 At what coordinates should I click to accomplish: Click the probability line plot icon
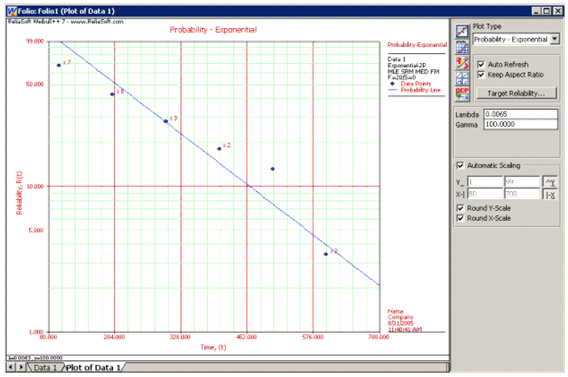click(462, 31)
